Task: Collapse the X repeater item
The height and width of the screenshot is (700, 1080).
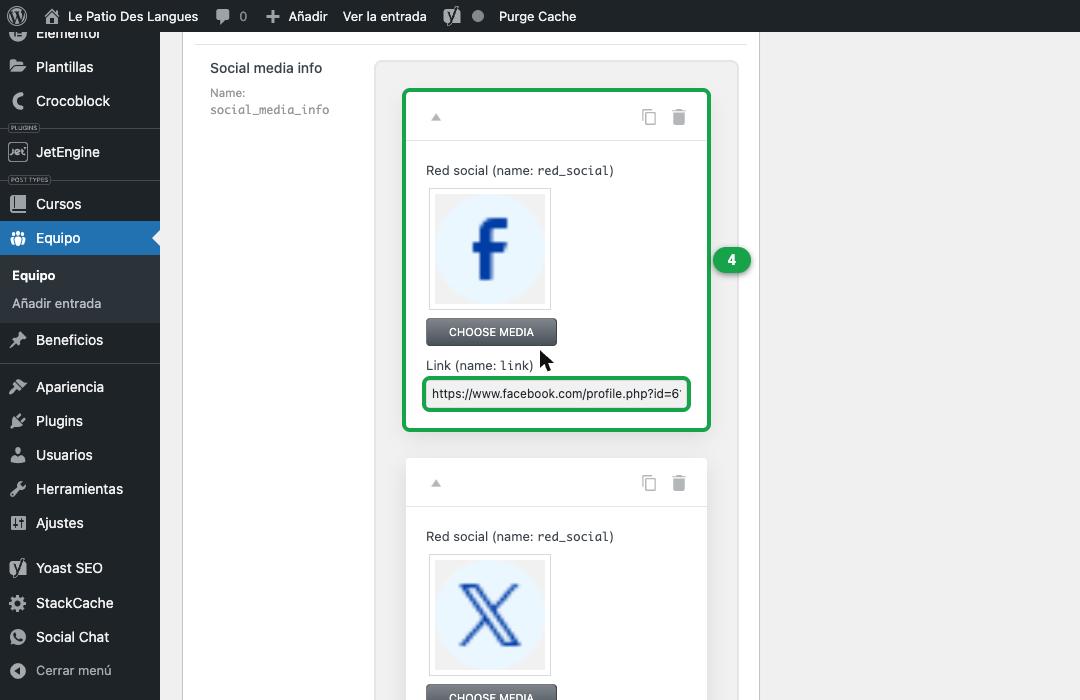Action: (436, 483)
